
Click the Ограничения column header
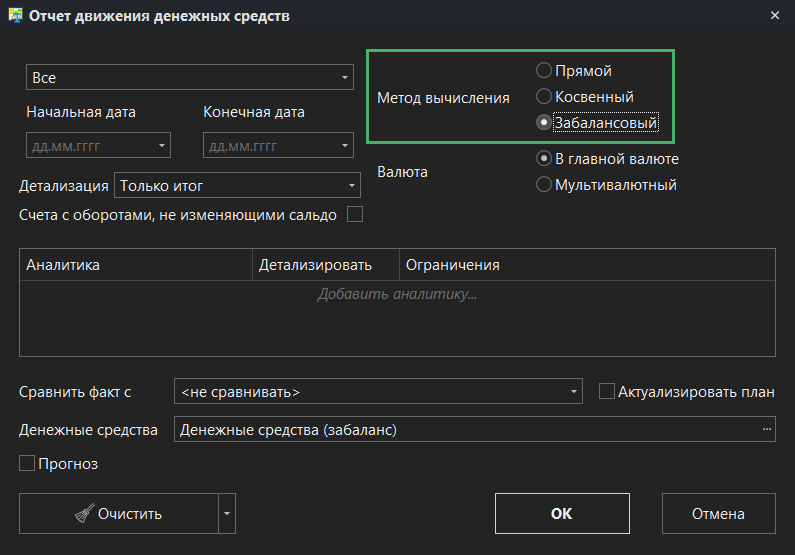587,265
